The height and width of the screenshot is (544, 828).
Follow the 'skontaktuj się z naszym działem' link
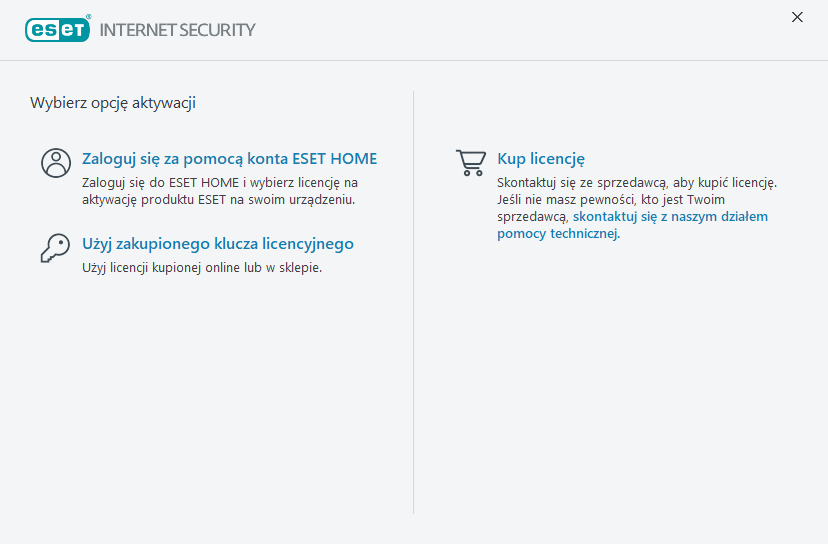coord(670,216)
